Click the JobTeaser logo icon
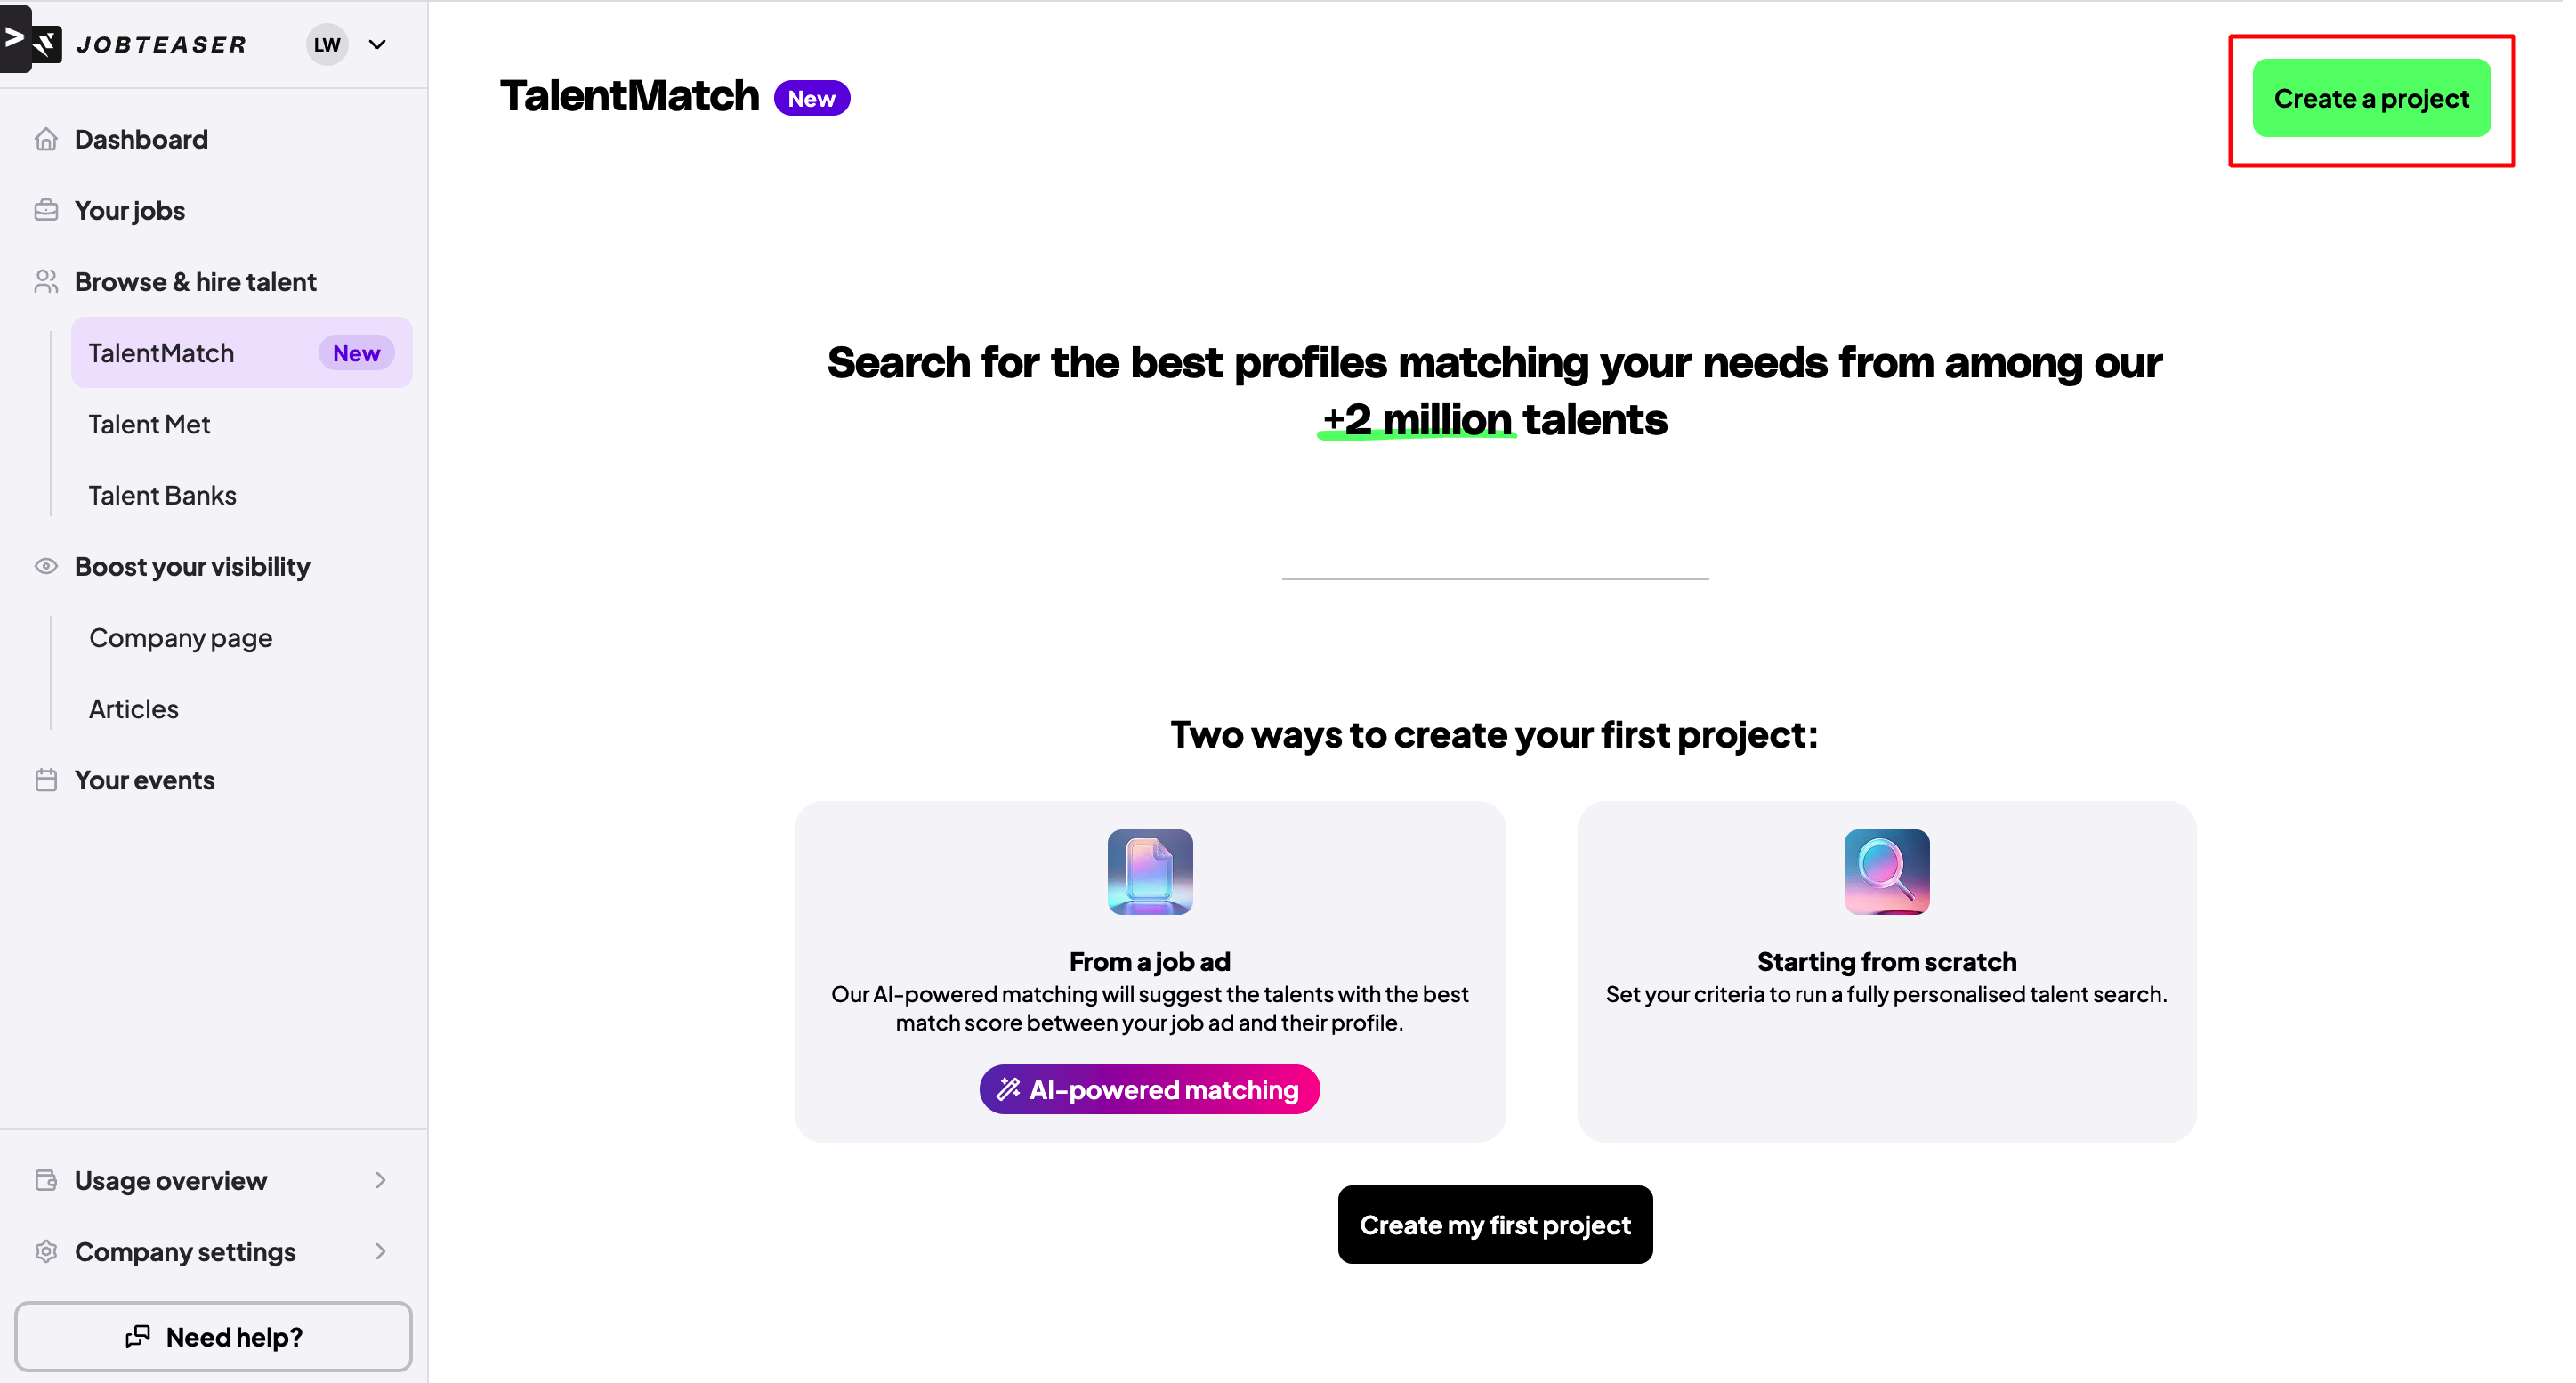2576x1383 pixels. point(46,44)
